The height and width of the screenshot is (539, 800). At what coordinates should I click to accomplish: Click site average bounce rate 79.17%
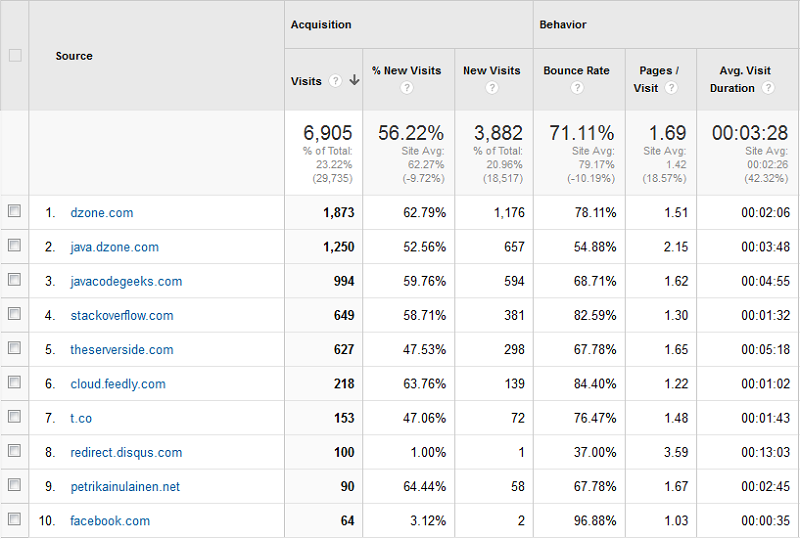(597, 165)
